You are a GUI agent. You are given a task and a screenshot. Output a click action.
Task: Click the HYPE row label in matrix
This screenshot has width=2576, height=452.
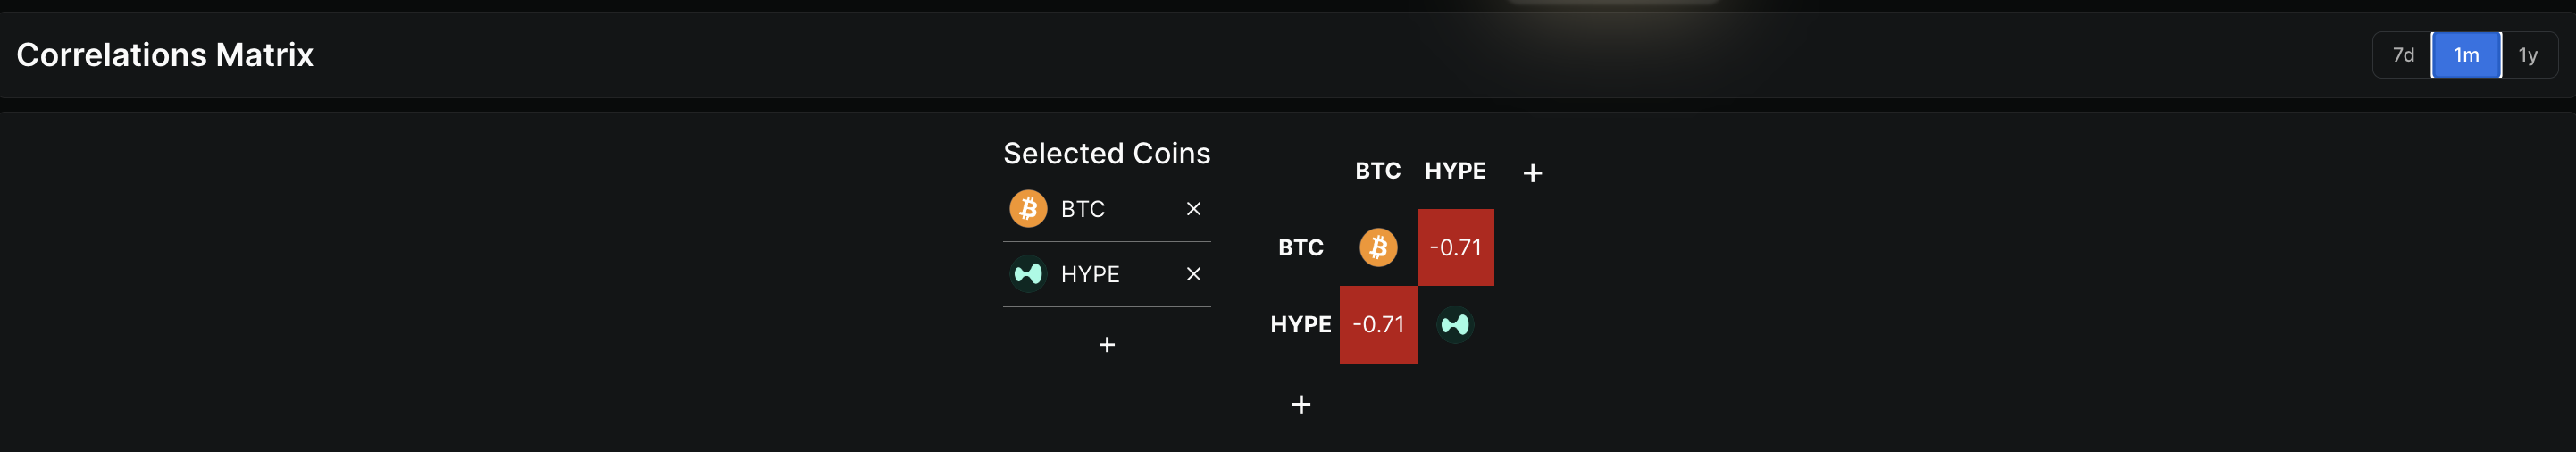click(x=1300, y=325)
